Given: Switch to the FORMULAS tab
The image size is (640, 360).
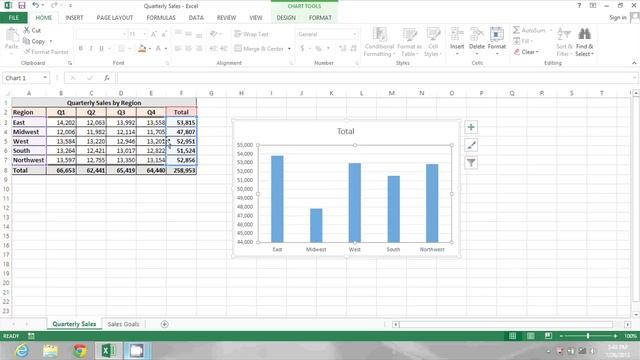Looking at the screenshot, I should (161, 18).
